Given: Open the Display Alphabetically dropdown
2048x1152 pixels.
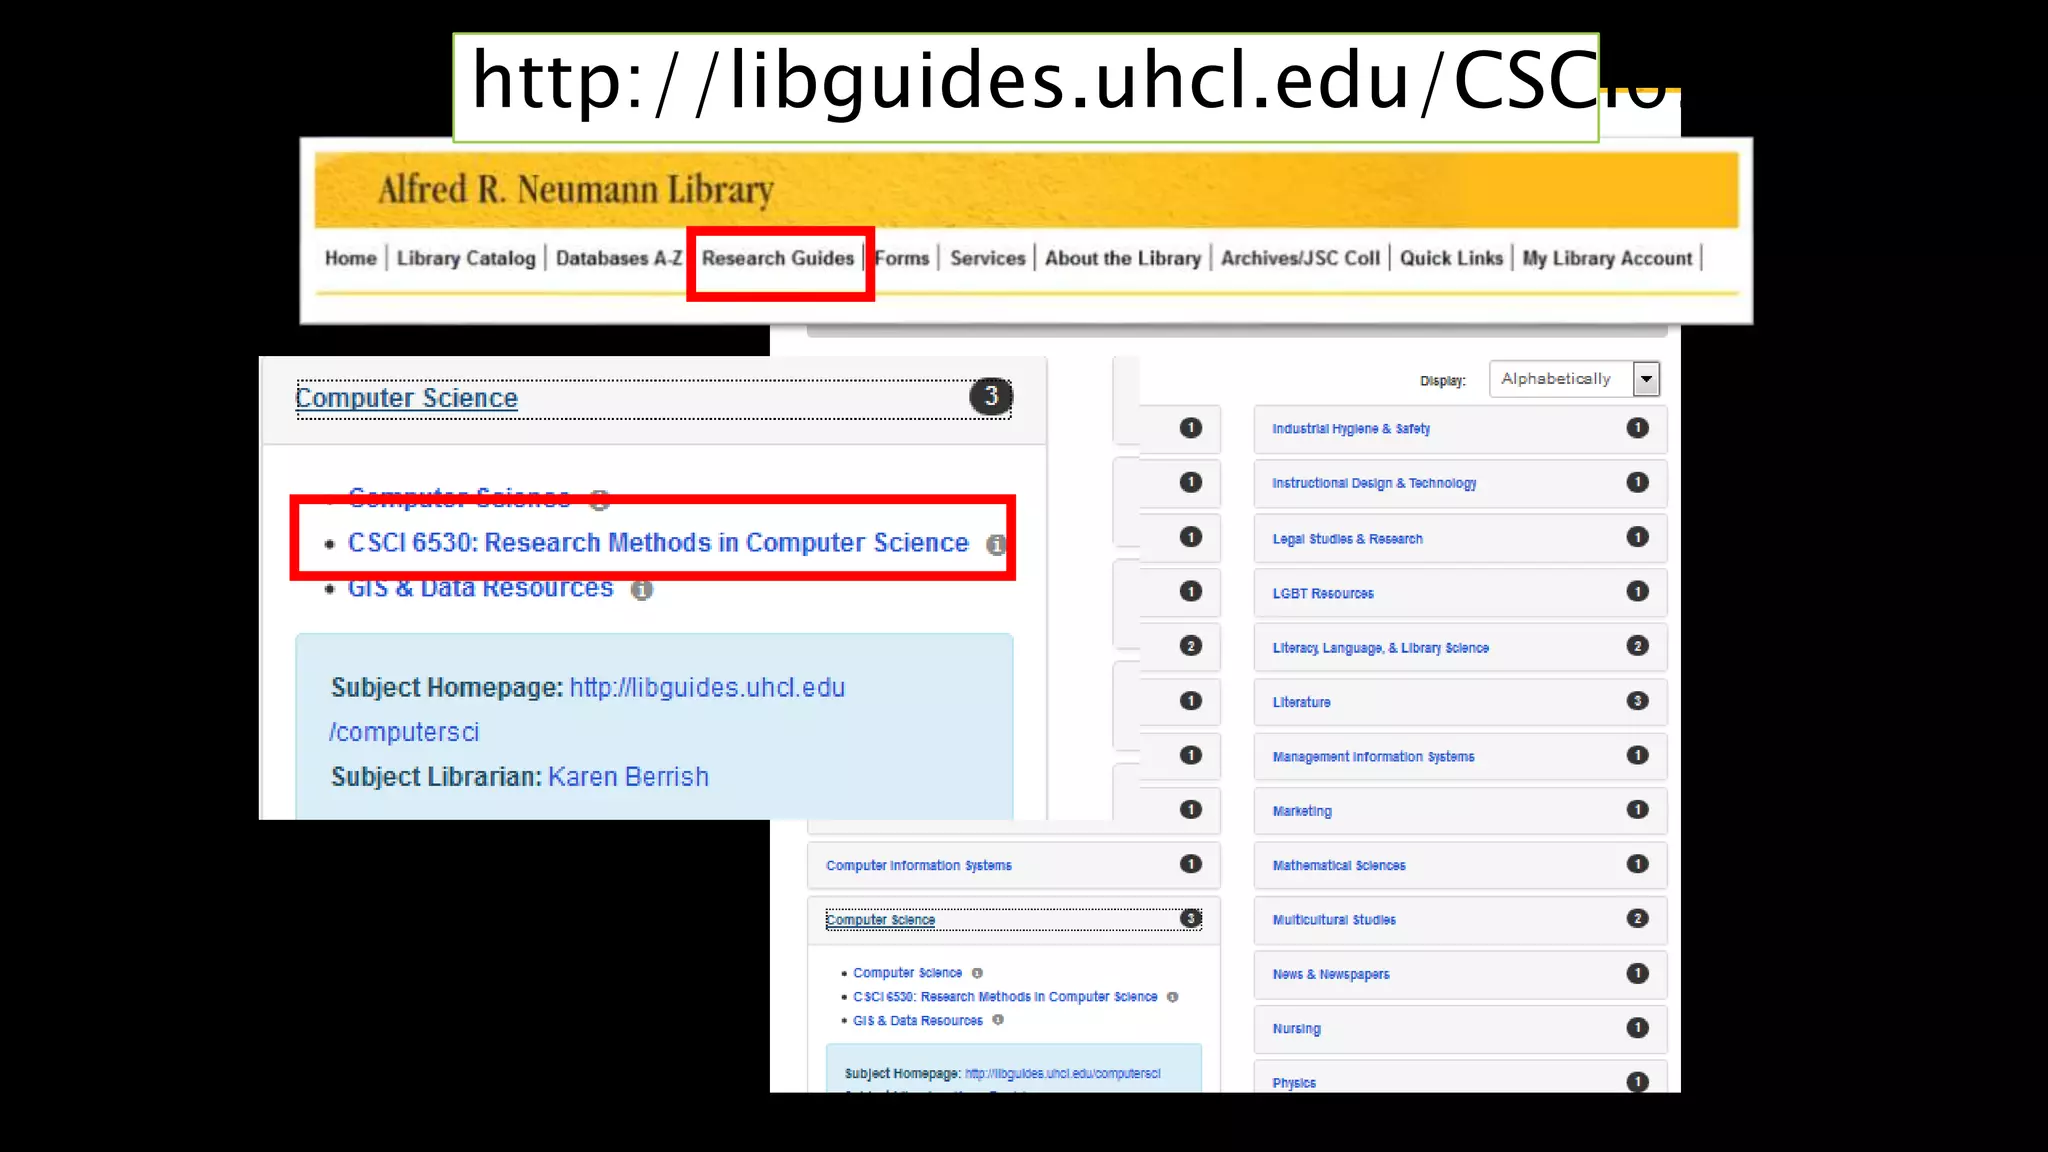Looking at the screenshot, I should pyautogui.click(x=1574, y=379).
